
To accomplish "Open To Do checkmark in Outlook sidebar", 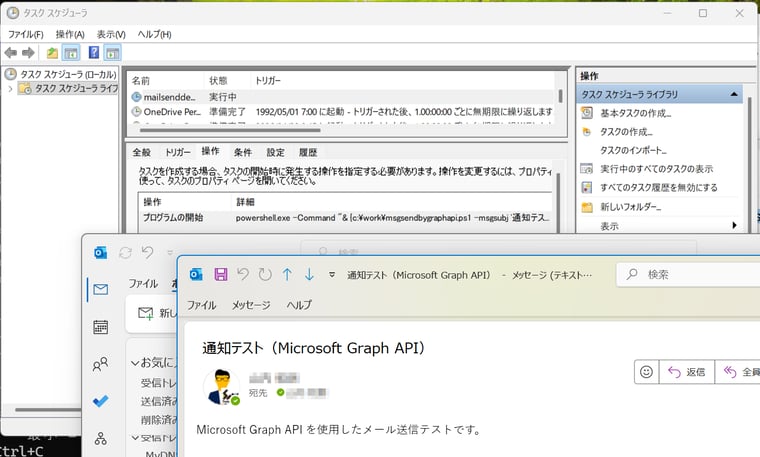I will (x=100, y=401).
